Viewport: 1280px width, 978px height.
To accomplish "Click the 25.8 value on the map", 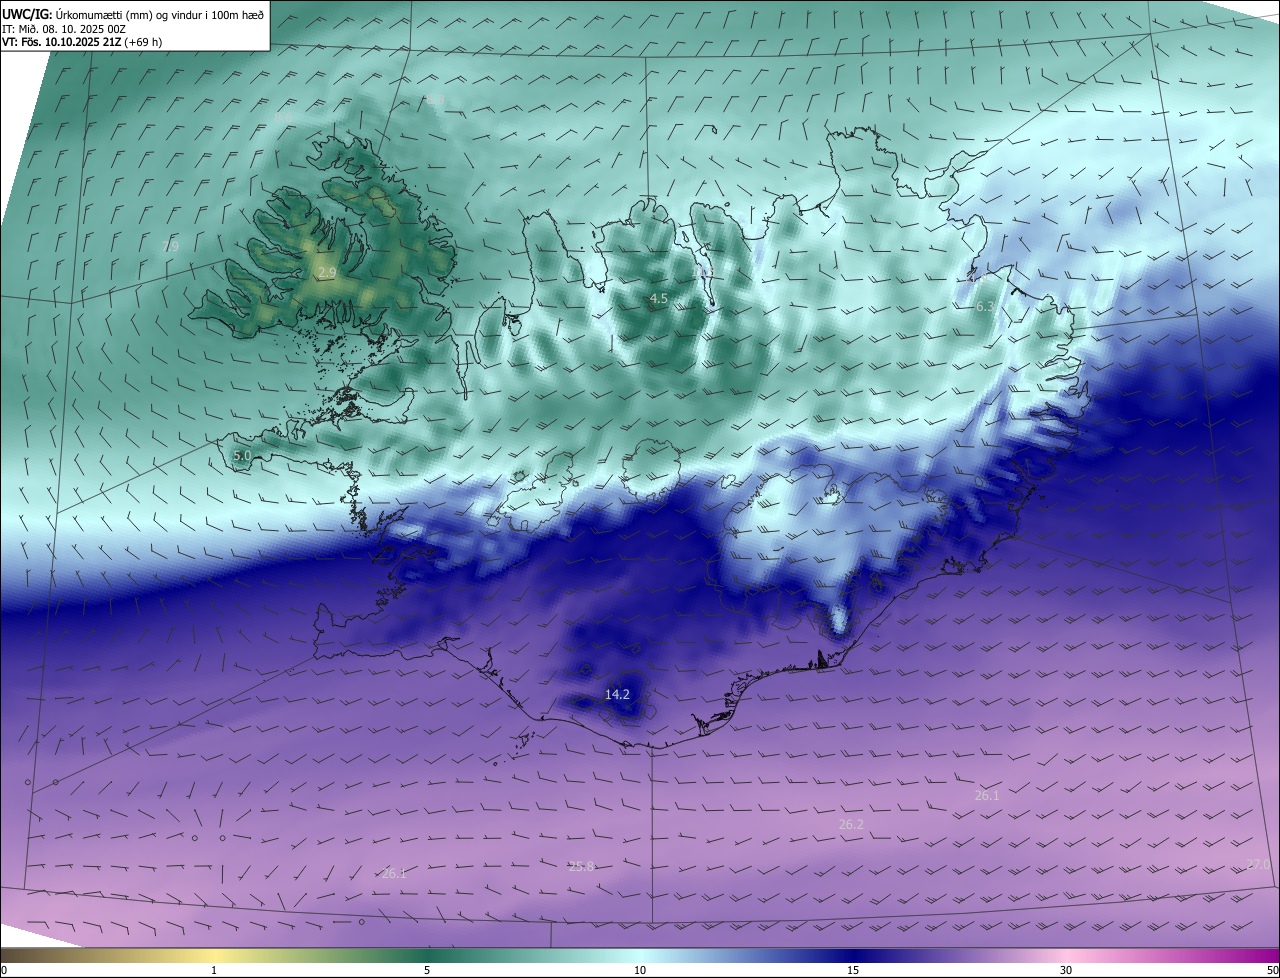I will 581,866.
